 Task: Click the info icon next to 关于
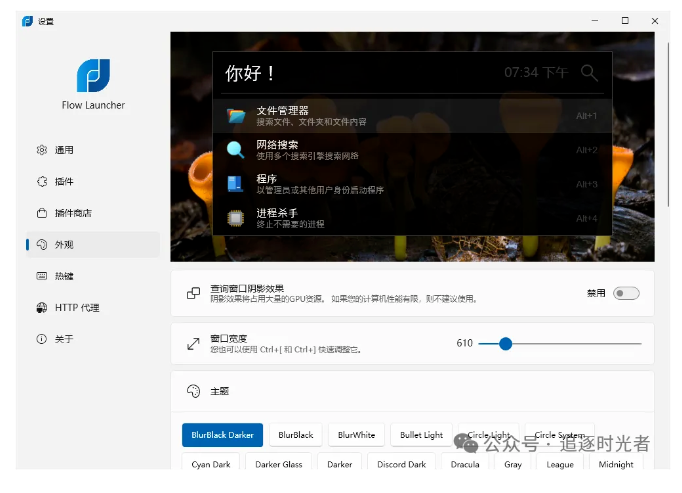pos(42,339)
